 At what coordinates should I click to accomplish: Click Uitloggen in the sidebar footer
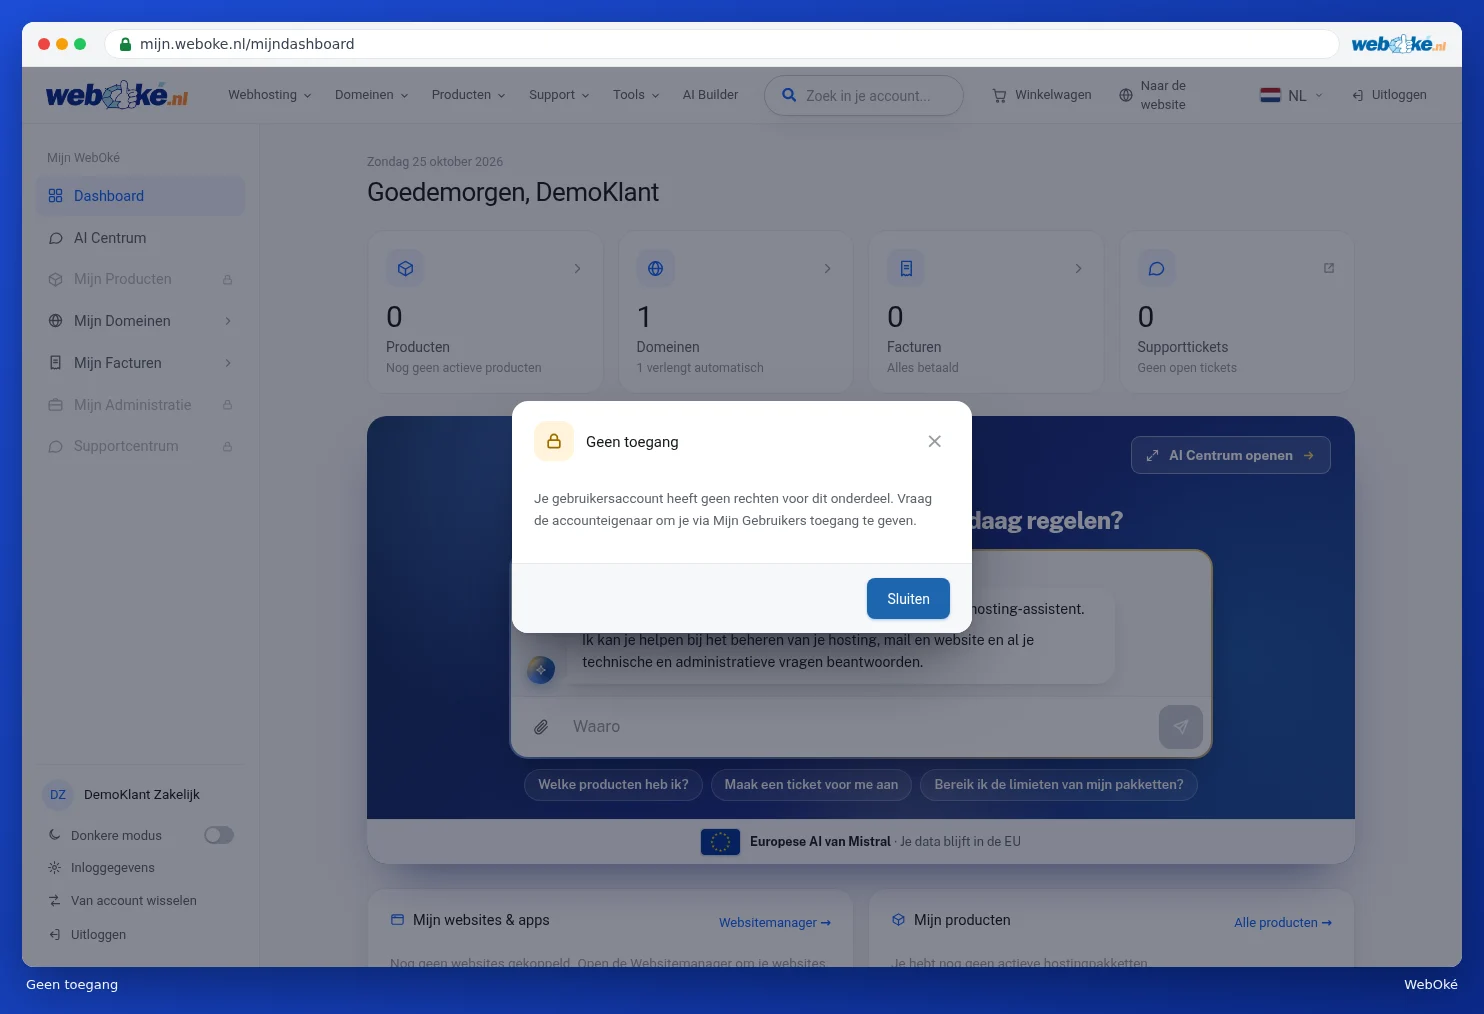tap(98, 935)
